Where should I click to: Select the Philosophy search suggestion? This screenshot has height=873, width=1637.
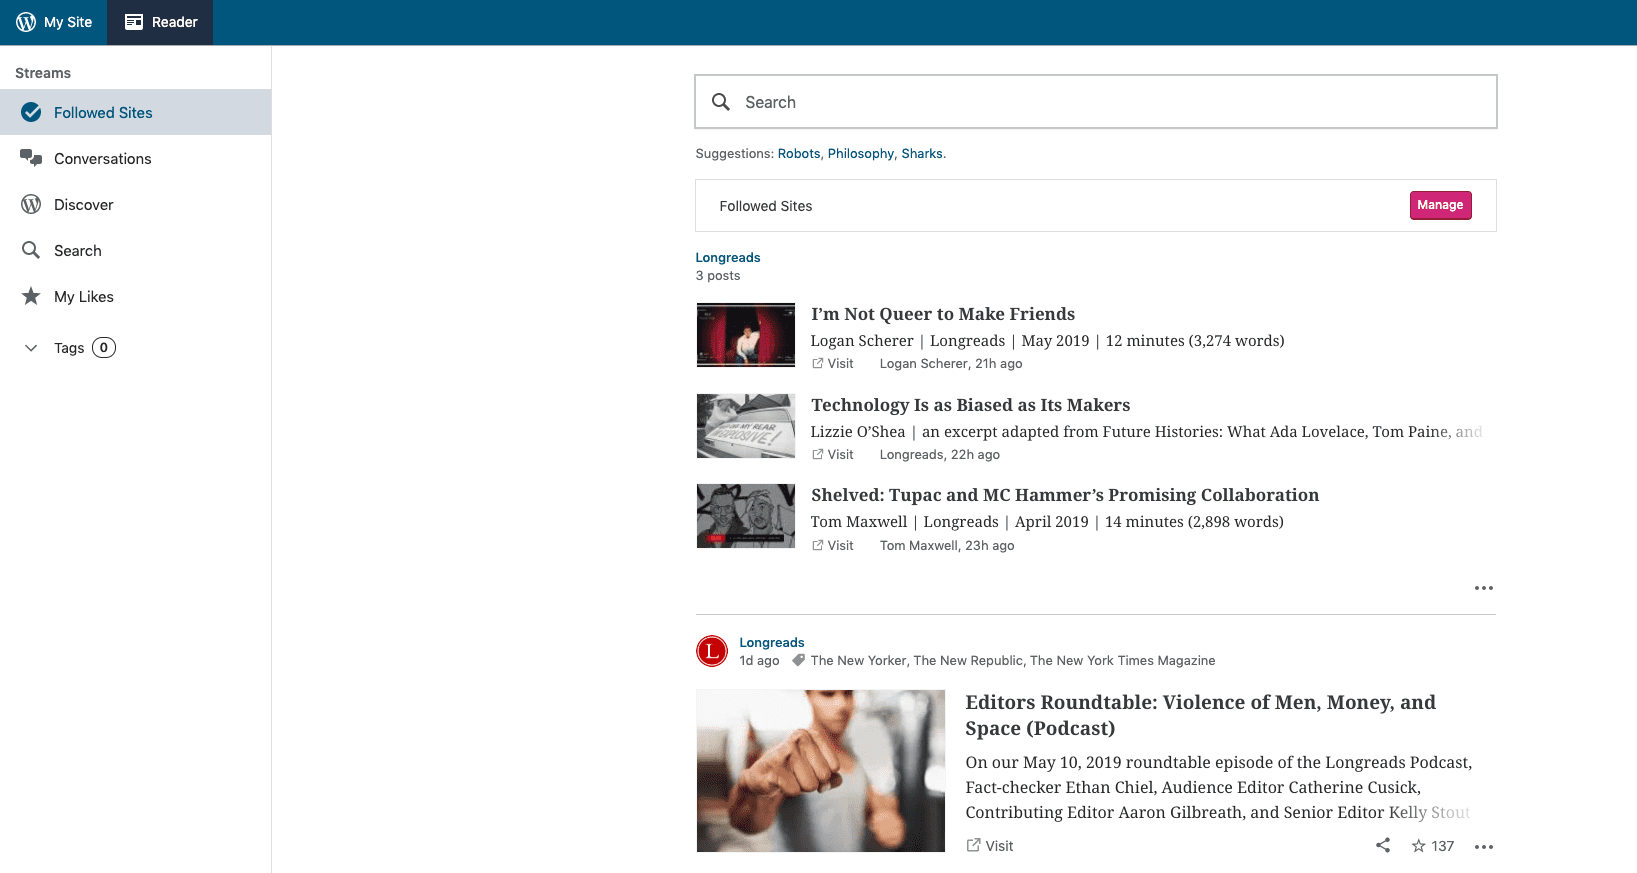pos(861,154)
